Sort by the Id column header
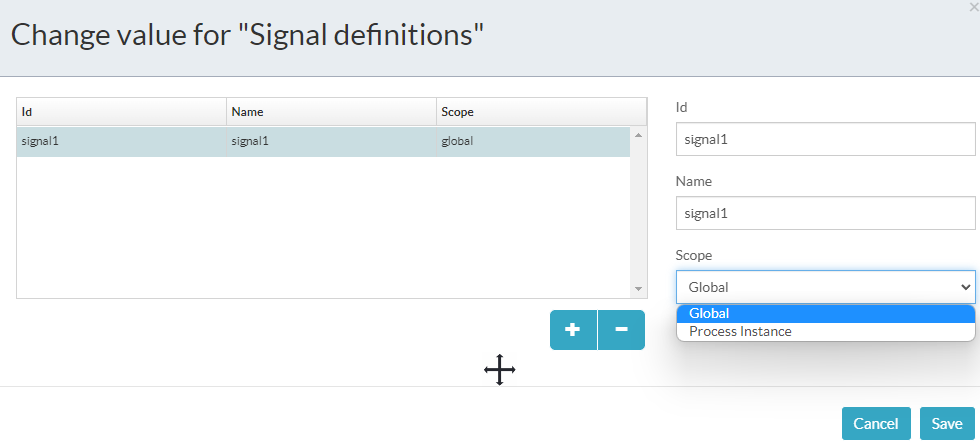Image resolution: width=980 pixels, height=442 pixels. [x=121, y=112]
